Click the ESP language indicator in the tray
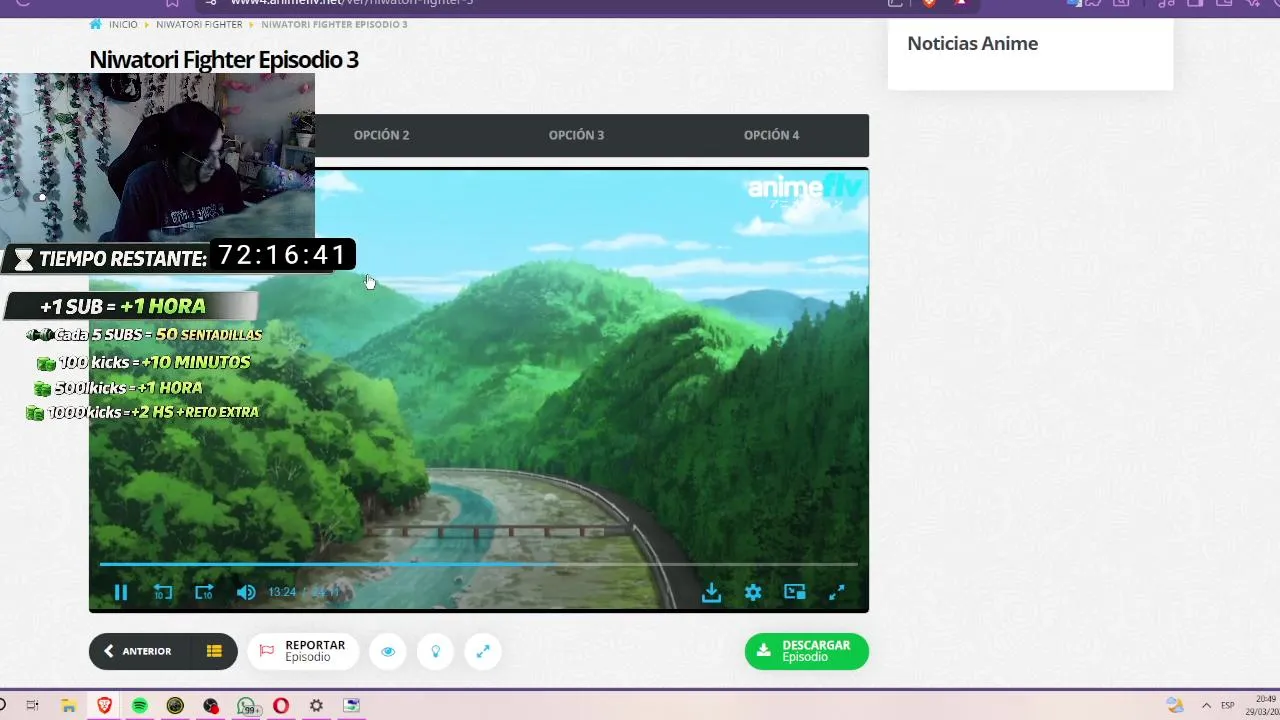The width and height of the screenshot is (1280, 720). click(x=1228, y=705)
